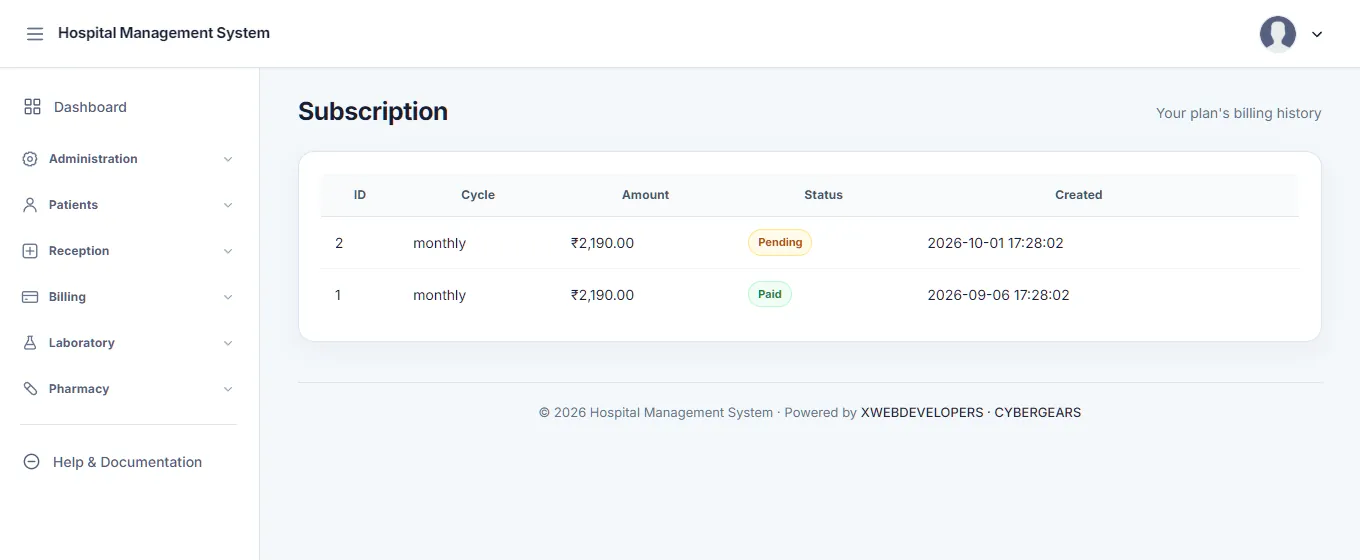Open the Administration menu label
This screenshot has width=1360, height=560.
(93, 159)
